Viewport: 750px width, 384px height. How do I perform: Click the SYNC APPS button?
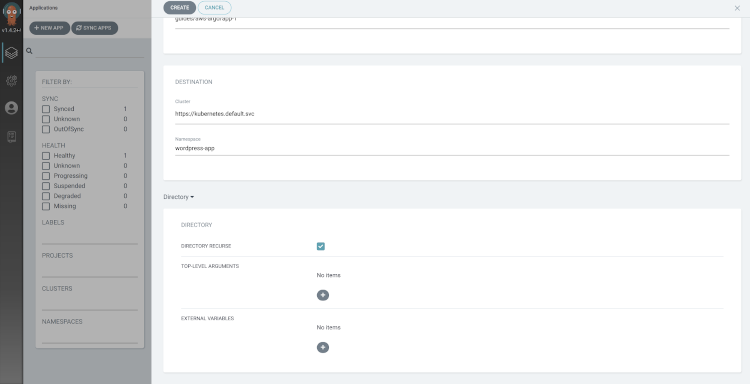pos(95,28)
